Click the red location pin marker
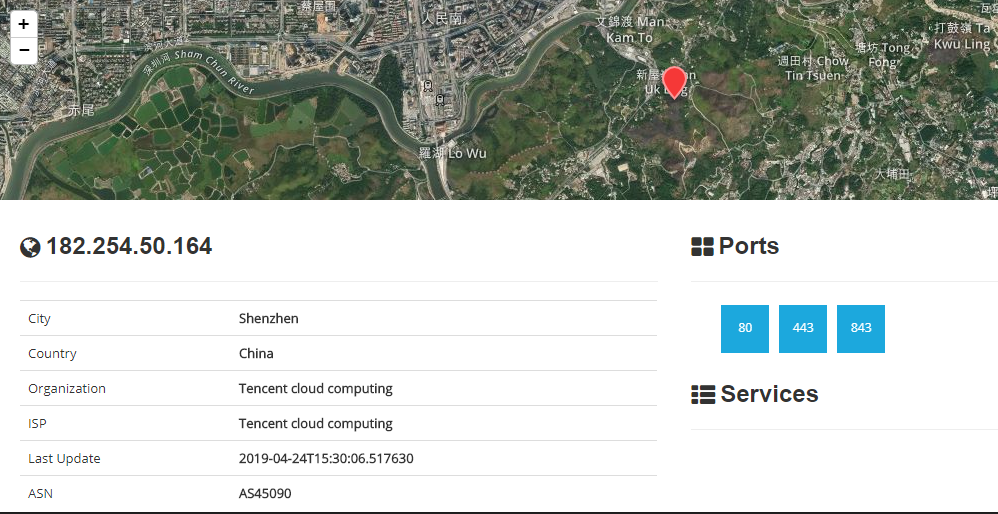This screenshot has height=514, width=998. 674,83
